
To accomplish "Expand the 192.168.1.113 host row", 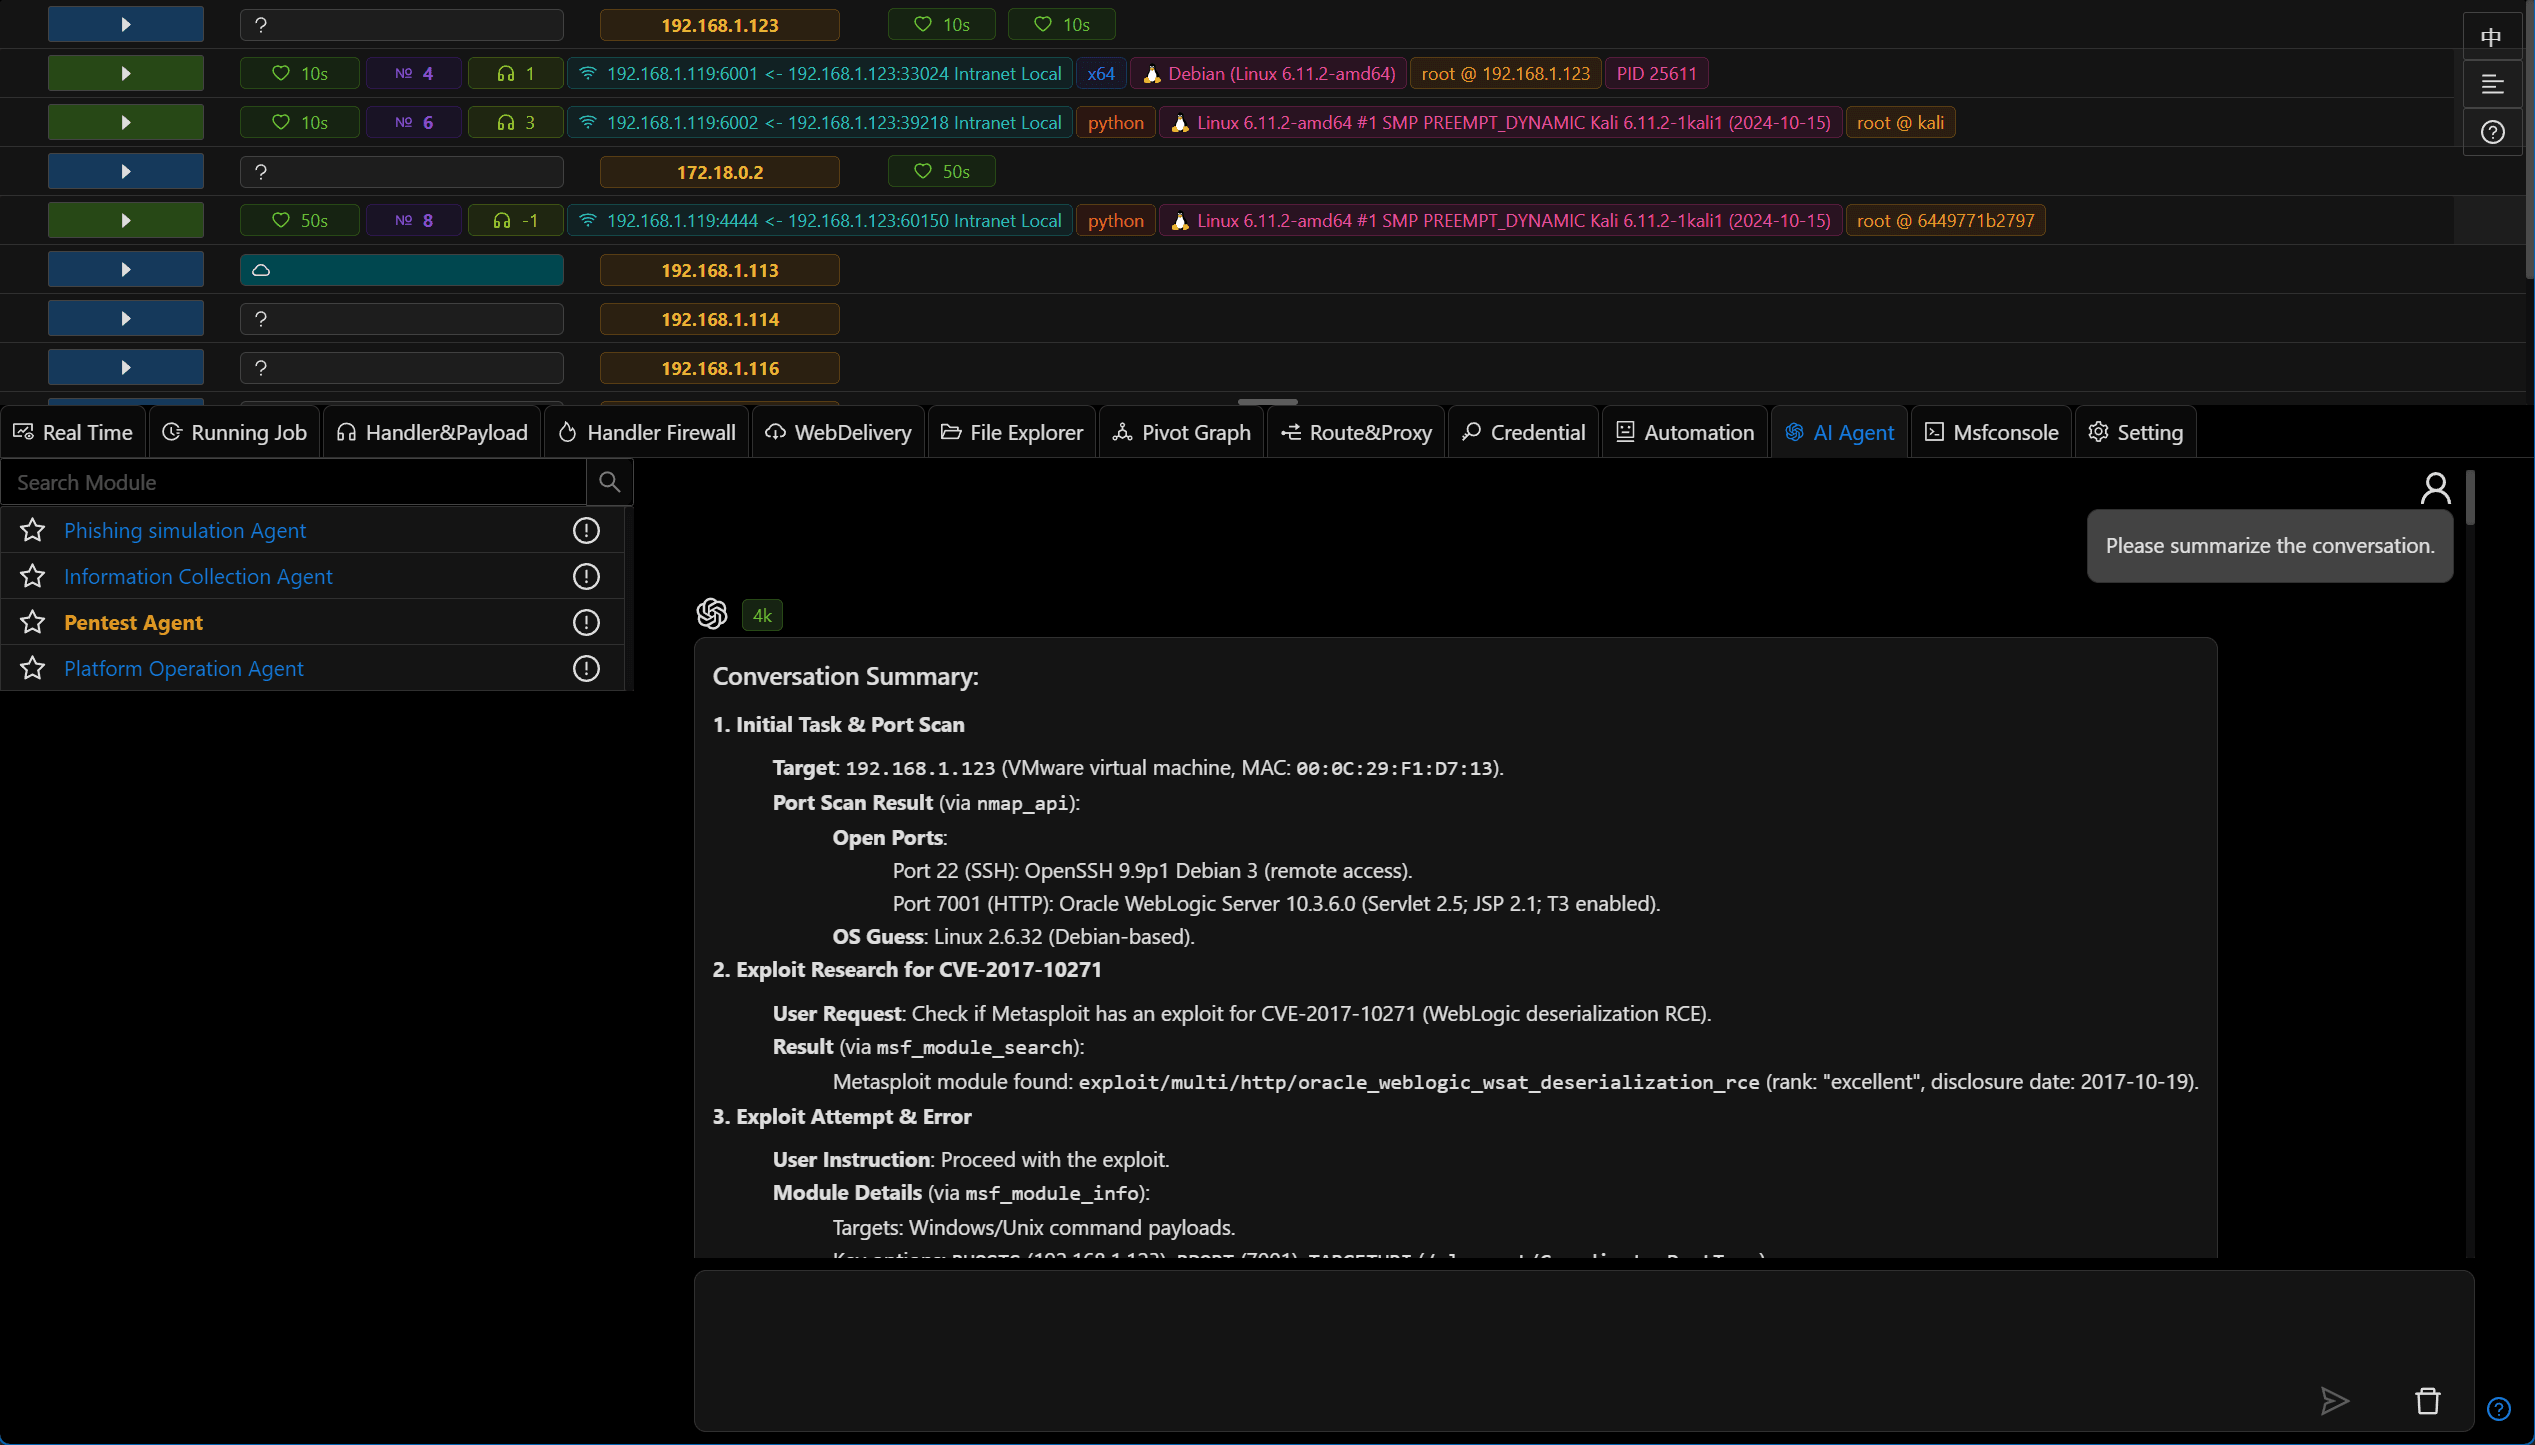I will [x=126, y=269].
